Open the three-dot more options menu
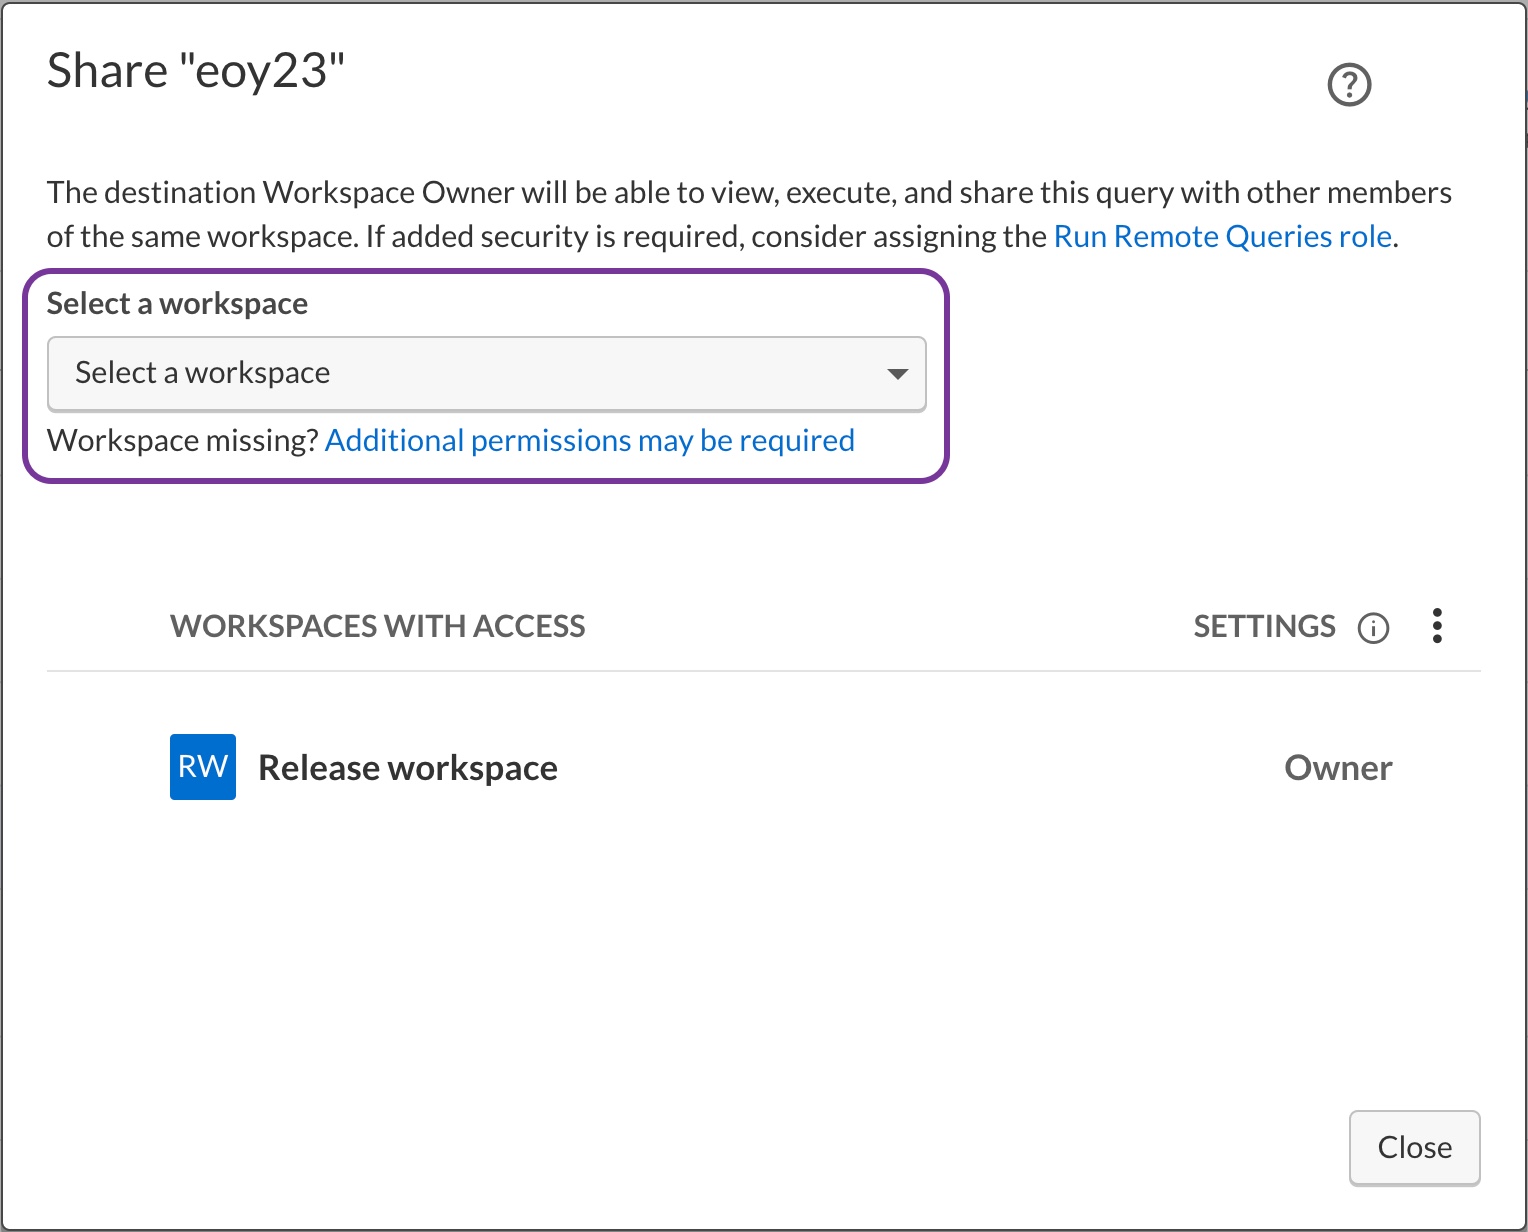This screenshot has width=1528, height=1232. 1437,626
